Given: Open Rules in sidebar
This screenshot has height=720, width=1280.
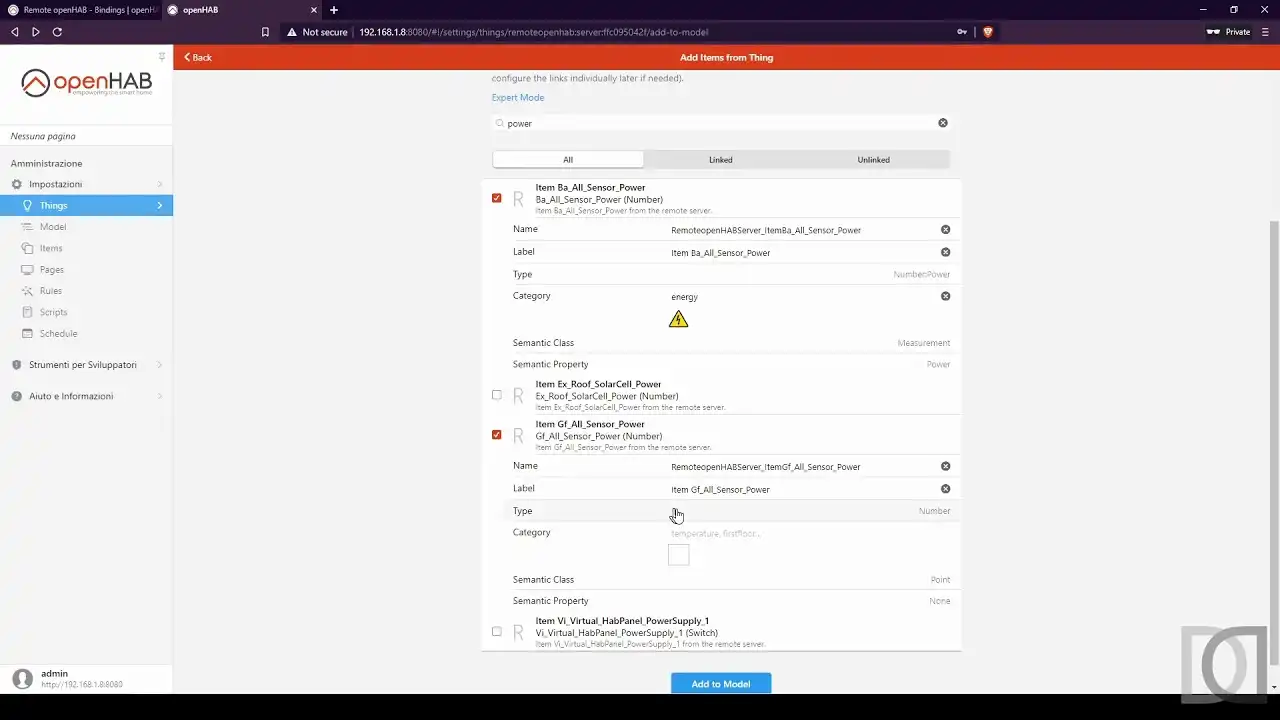Looking at the screenshot, I should click(x=86, y=291).
